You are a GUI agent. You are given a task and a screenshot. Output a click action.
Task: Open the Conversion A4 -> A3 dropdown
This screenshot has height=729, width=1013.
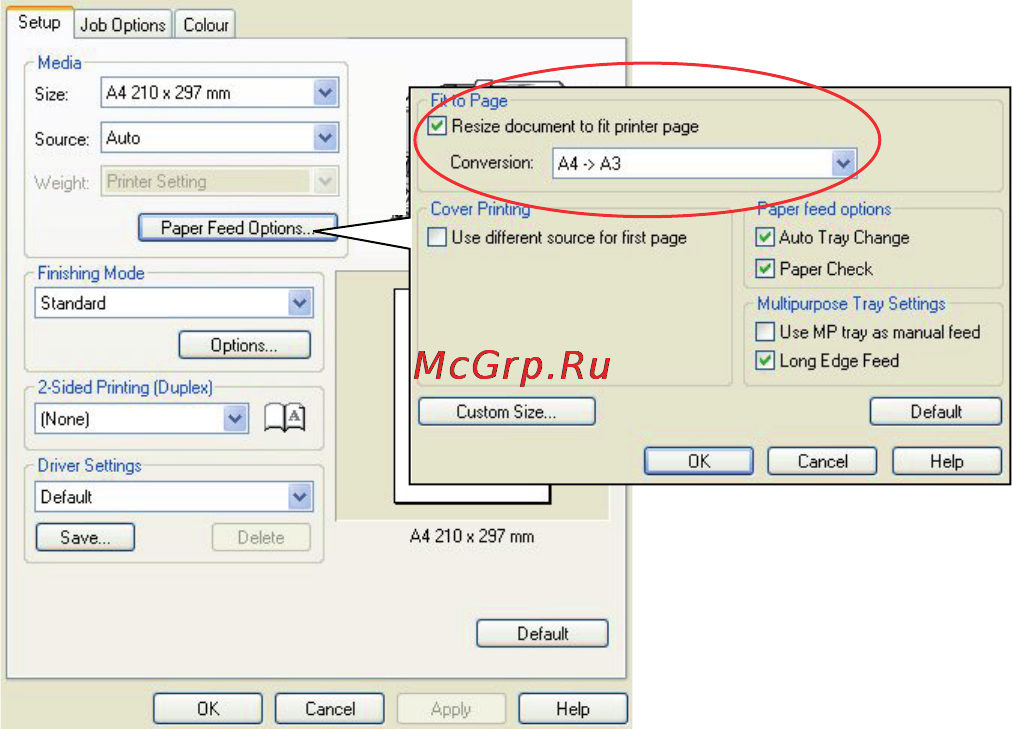[704, 164]
